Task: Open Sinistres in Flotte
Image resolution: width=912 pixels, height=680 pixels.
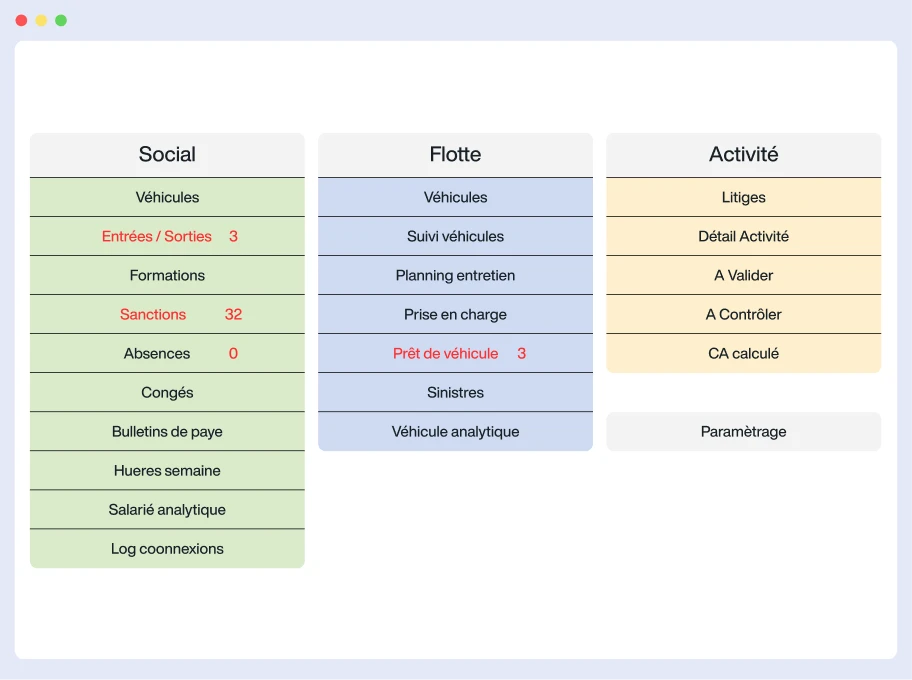Action: 455,392
